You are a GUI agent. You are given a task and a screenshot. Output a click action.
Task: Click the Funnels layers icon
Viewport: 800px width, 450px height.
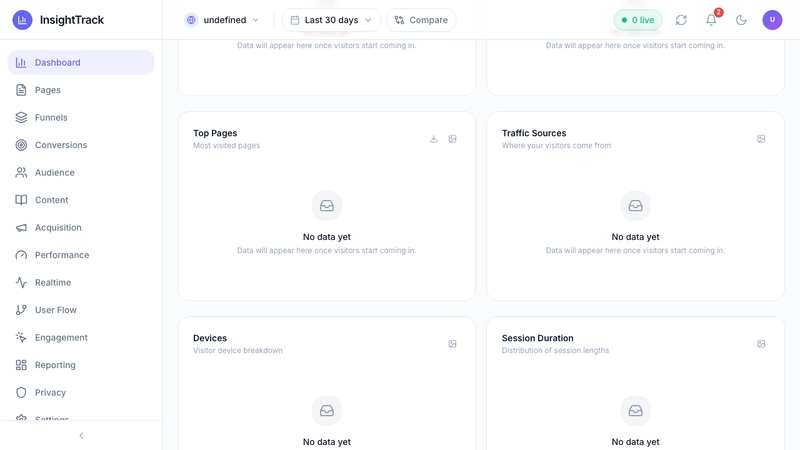(x=21, y=117)
